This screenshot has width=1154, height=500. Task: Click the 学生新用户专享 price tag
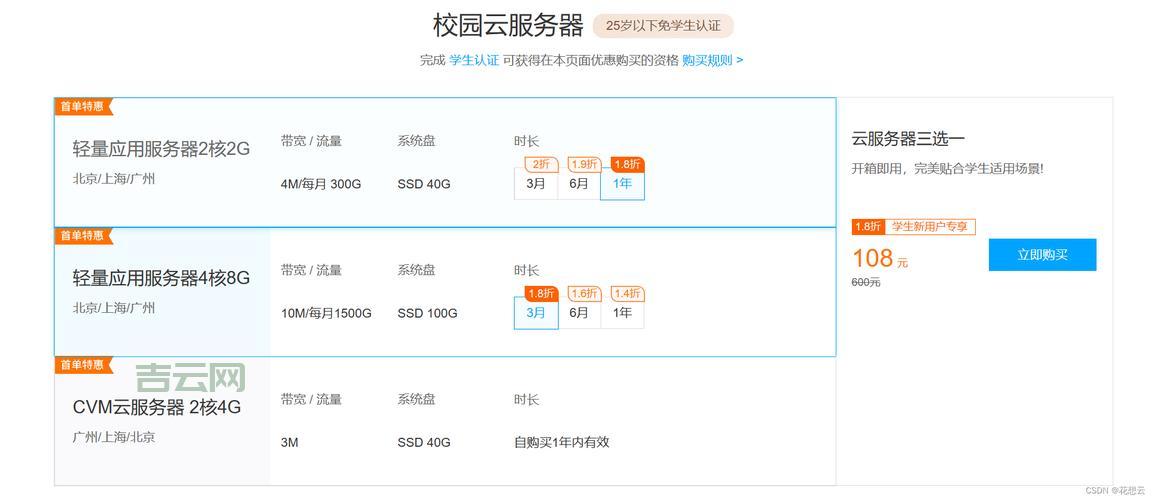click(930, 227)
